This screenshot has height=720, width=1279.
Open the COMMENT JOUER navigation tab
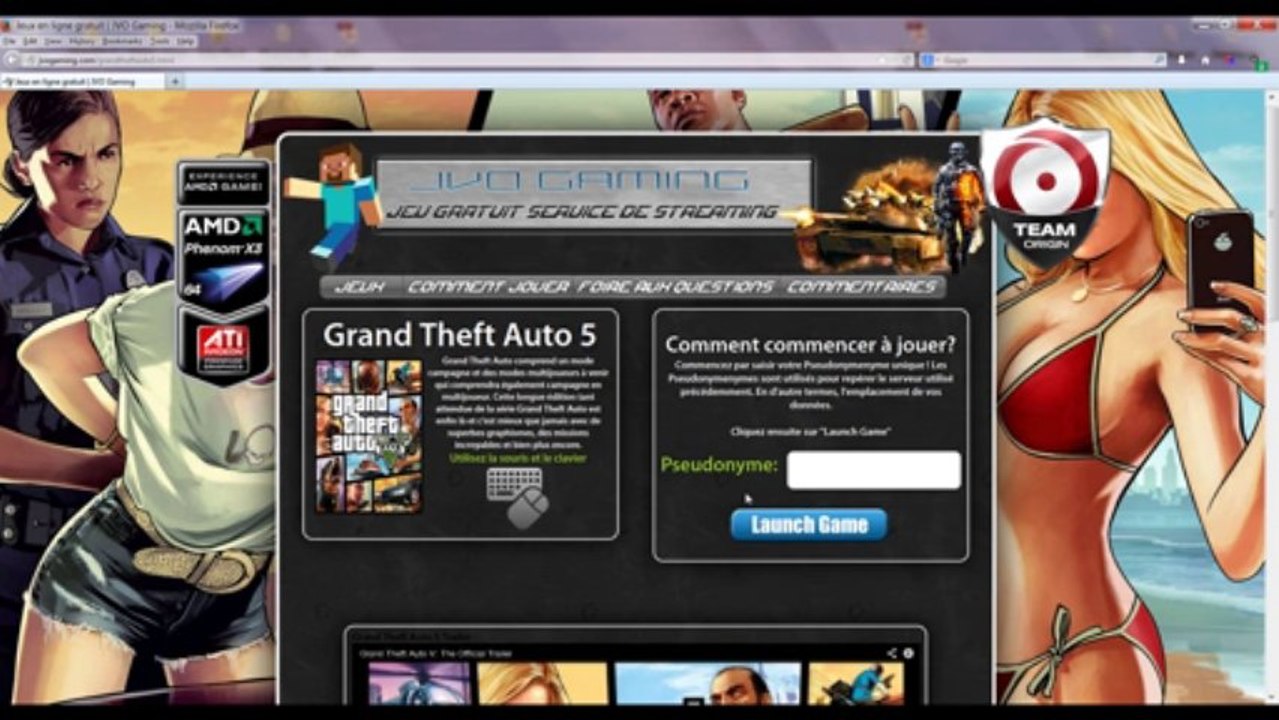(x=489, y=287)
